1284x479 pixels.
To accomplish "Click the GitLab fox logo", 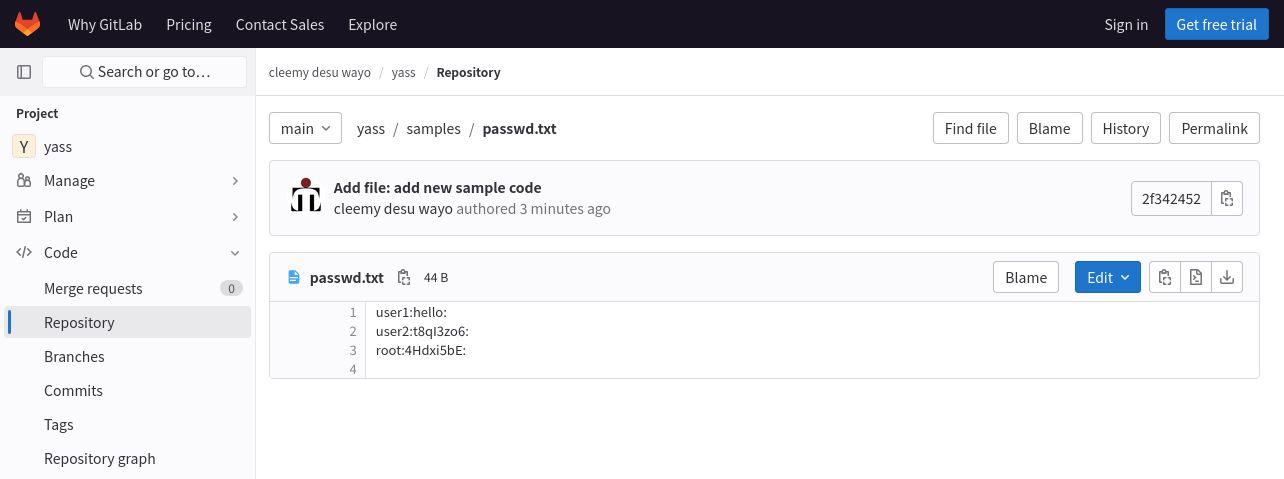I will click(x=28, y=24).
